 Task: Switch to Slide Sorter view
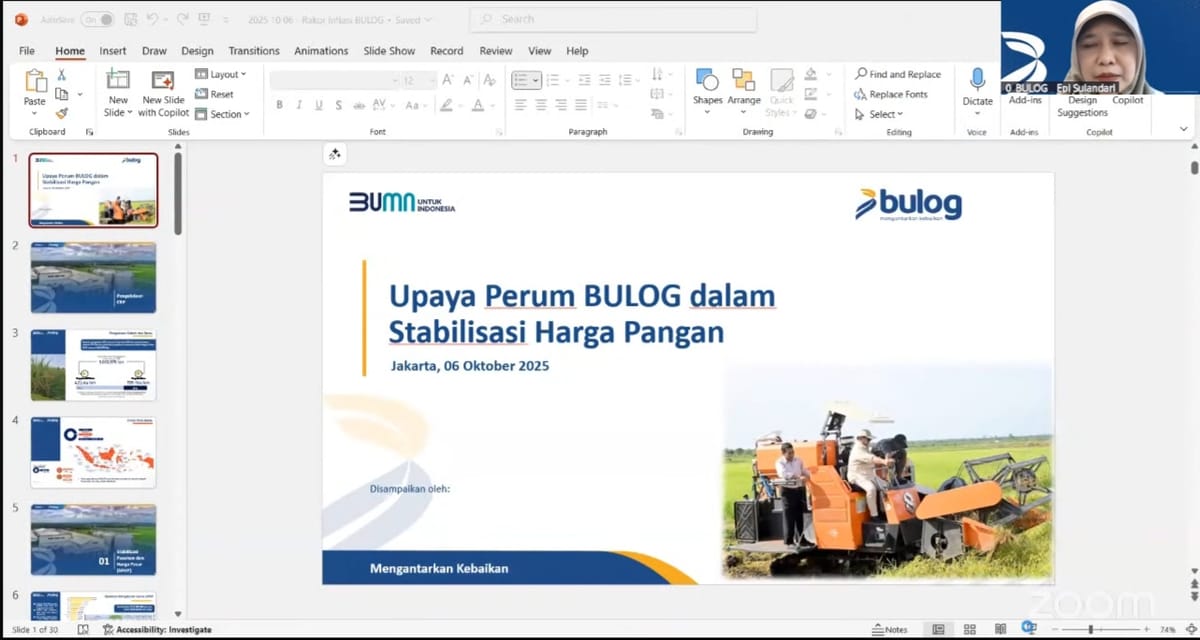(968, 629)
